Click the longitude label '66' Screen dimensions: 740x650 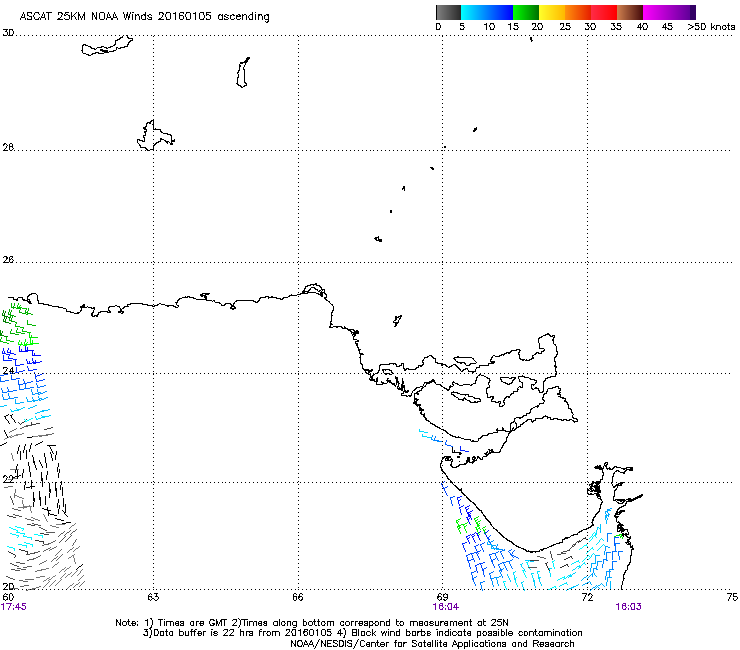click(x=297, y=597)
